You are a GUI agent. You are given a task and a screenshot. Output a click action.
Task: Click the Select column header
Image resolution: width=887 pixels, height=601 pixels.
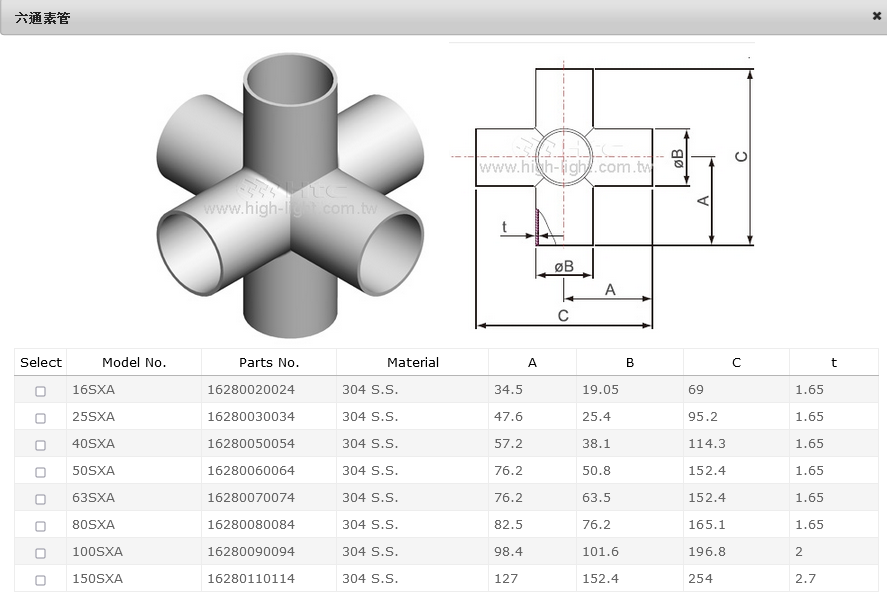pyautogui.click(x=41, y=363)
